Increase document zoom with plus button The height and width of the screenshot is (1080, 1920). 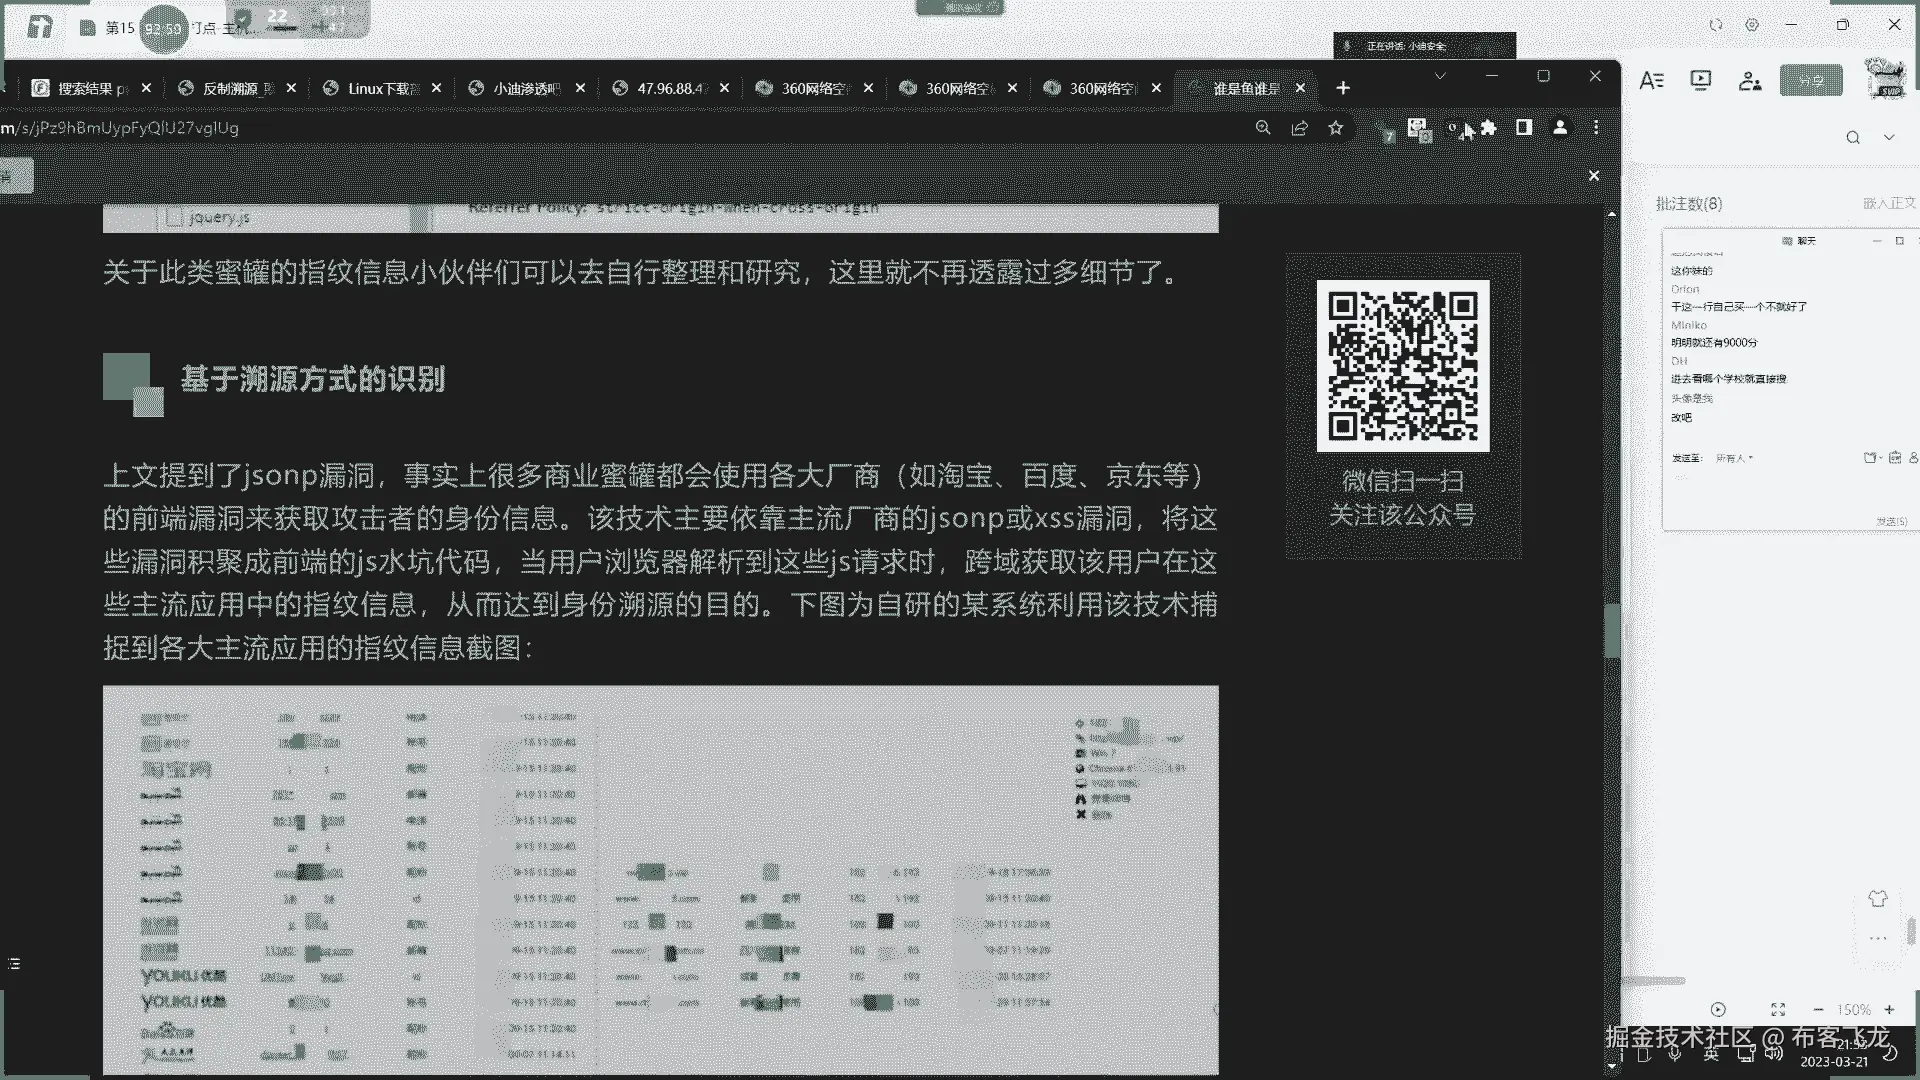tap(1889, 1010)
